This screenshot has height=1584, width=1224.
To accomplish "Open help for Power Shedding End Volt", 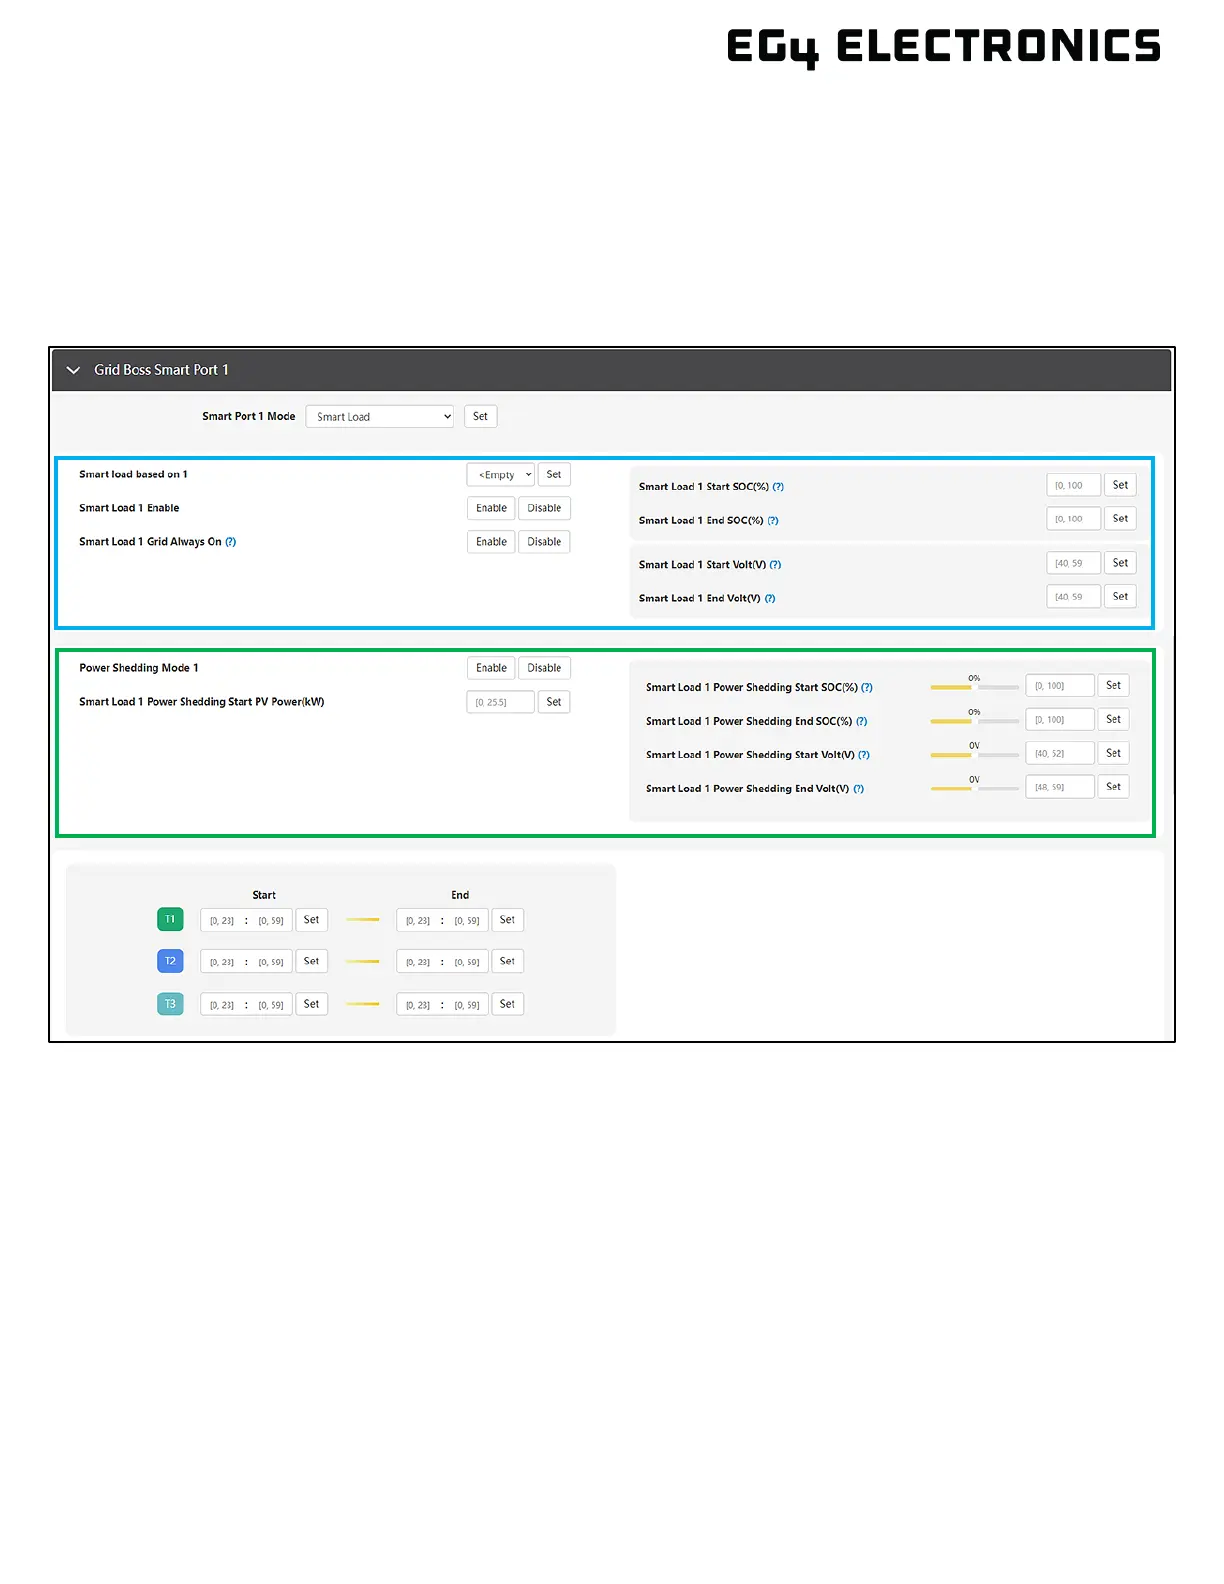I will pyautogui.click(x=859, y=789).
